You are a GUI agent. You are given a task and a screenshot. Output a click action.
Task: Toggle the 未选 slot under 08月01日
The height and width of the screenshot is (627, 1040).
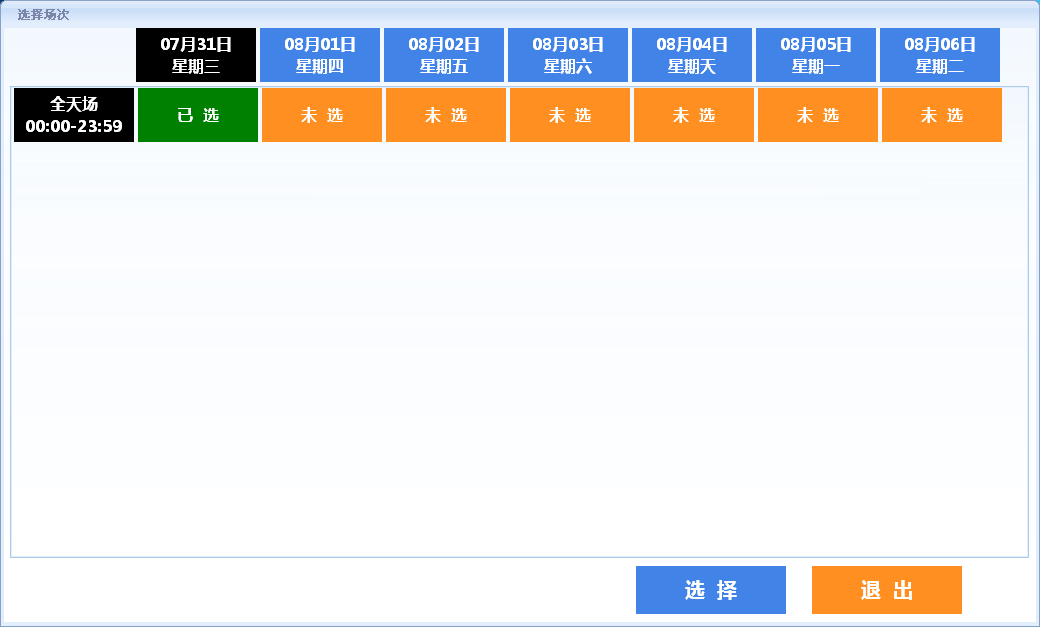tap(322, 115)
